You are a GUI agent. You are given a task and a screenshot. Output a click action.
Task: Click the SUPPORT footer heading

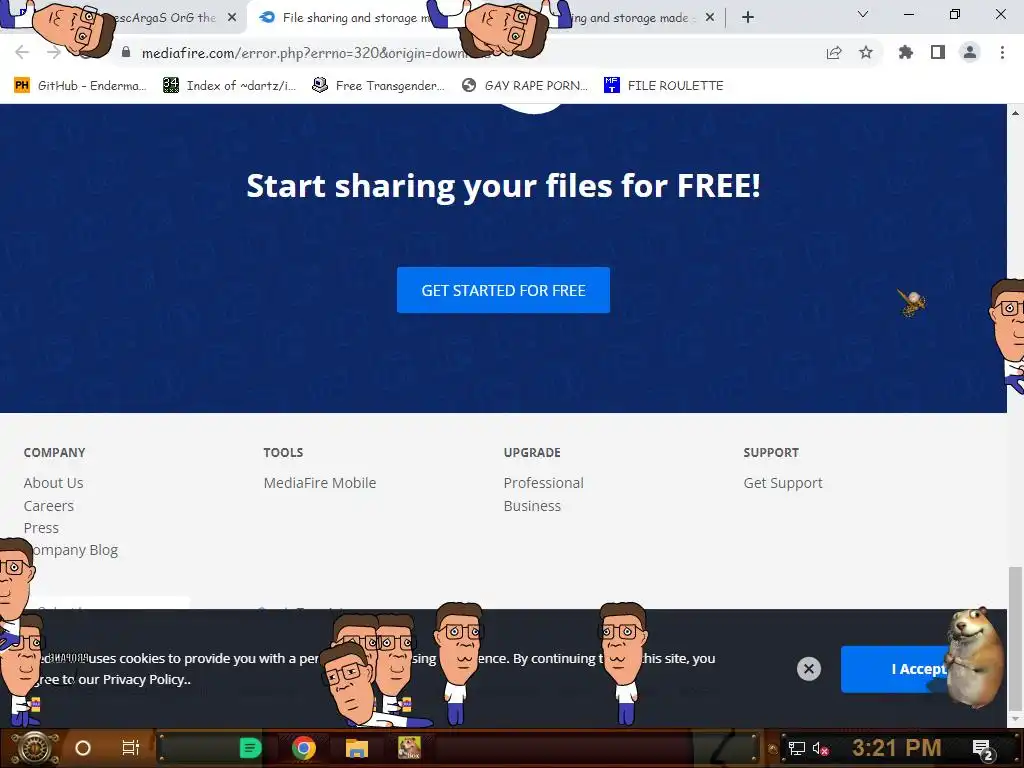tap(771, 453)
